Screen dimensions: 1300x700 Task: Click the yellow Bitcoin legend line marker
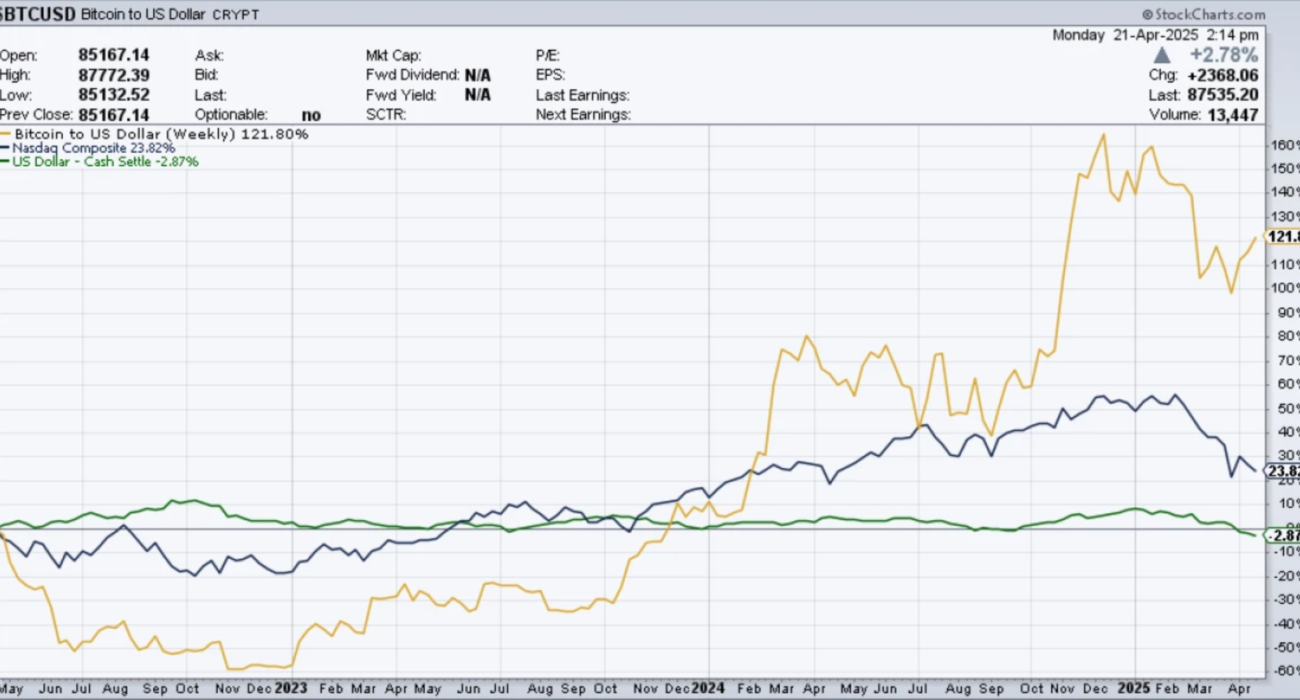click(6, 134)
